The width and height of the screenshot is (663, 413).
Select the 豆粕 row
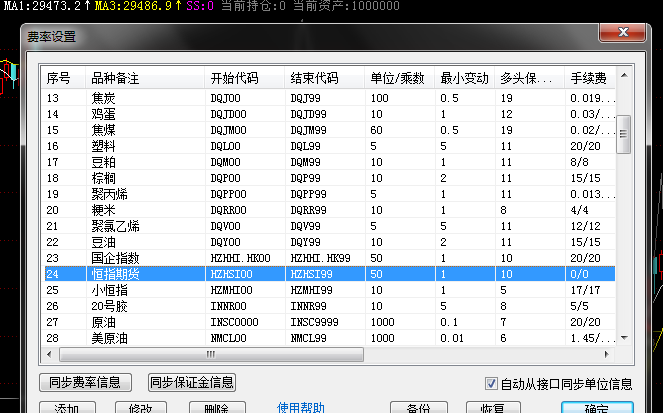329,162
